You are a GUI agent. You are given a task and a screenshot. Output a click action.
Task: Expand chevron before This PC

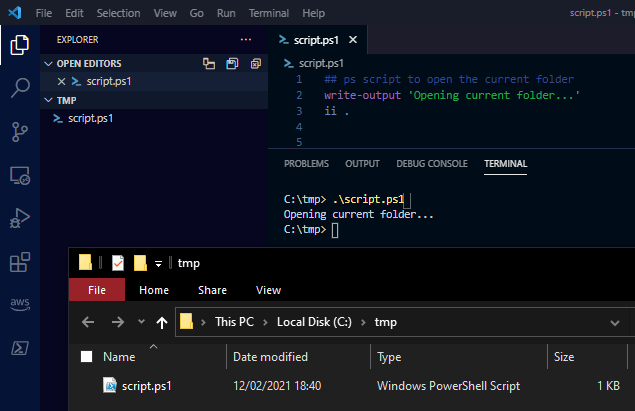pyautogui.click(x=203, y=322)
